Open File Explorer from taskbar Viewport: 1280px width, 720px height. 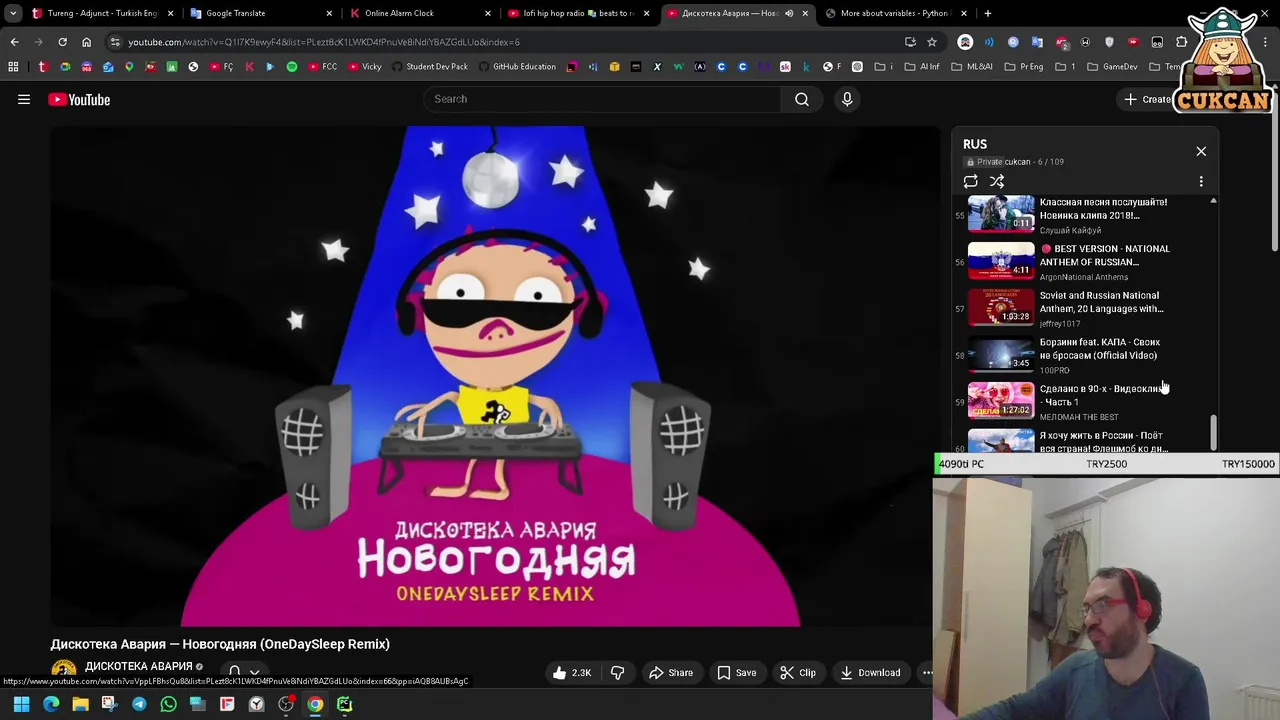tap(80, 704)
